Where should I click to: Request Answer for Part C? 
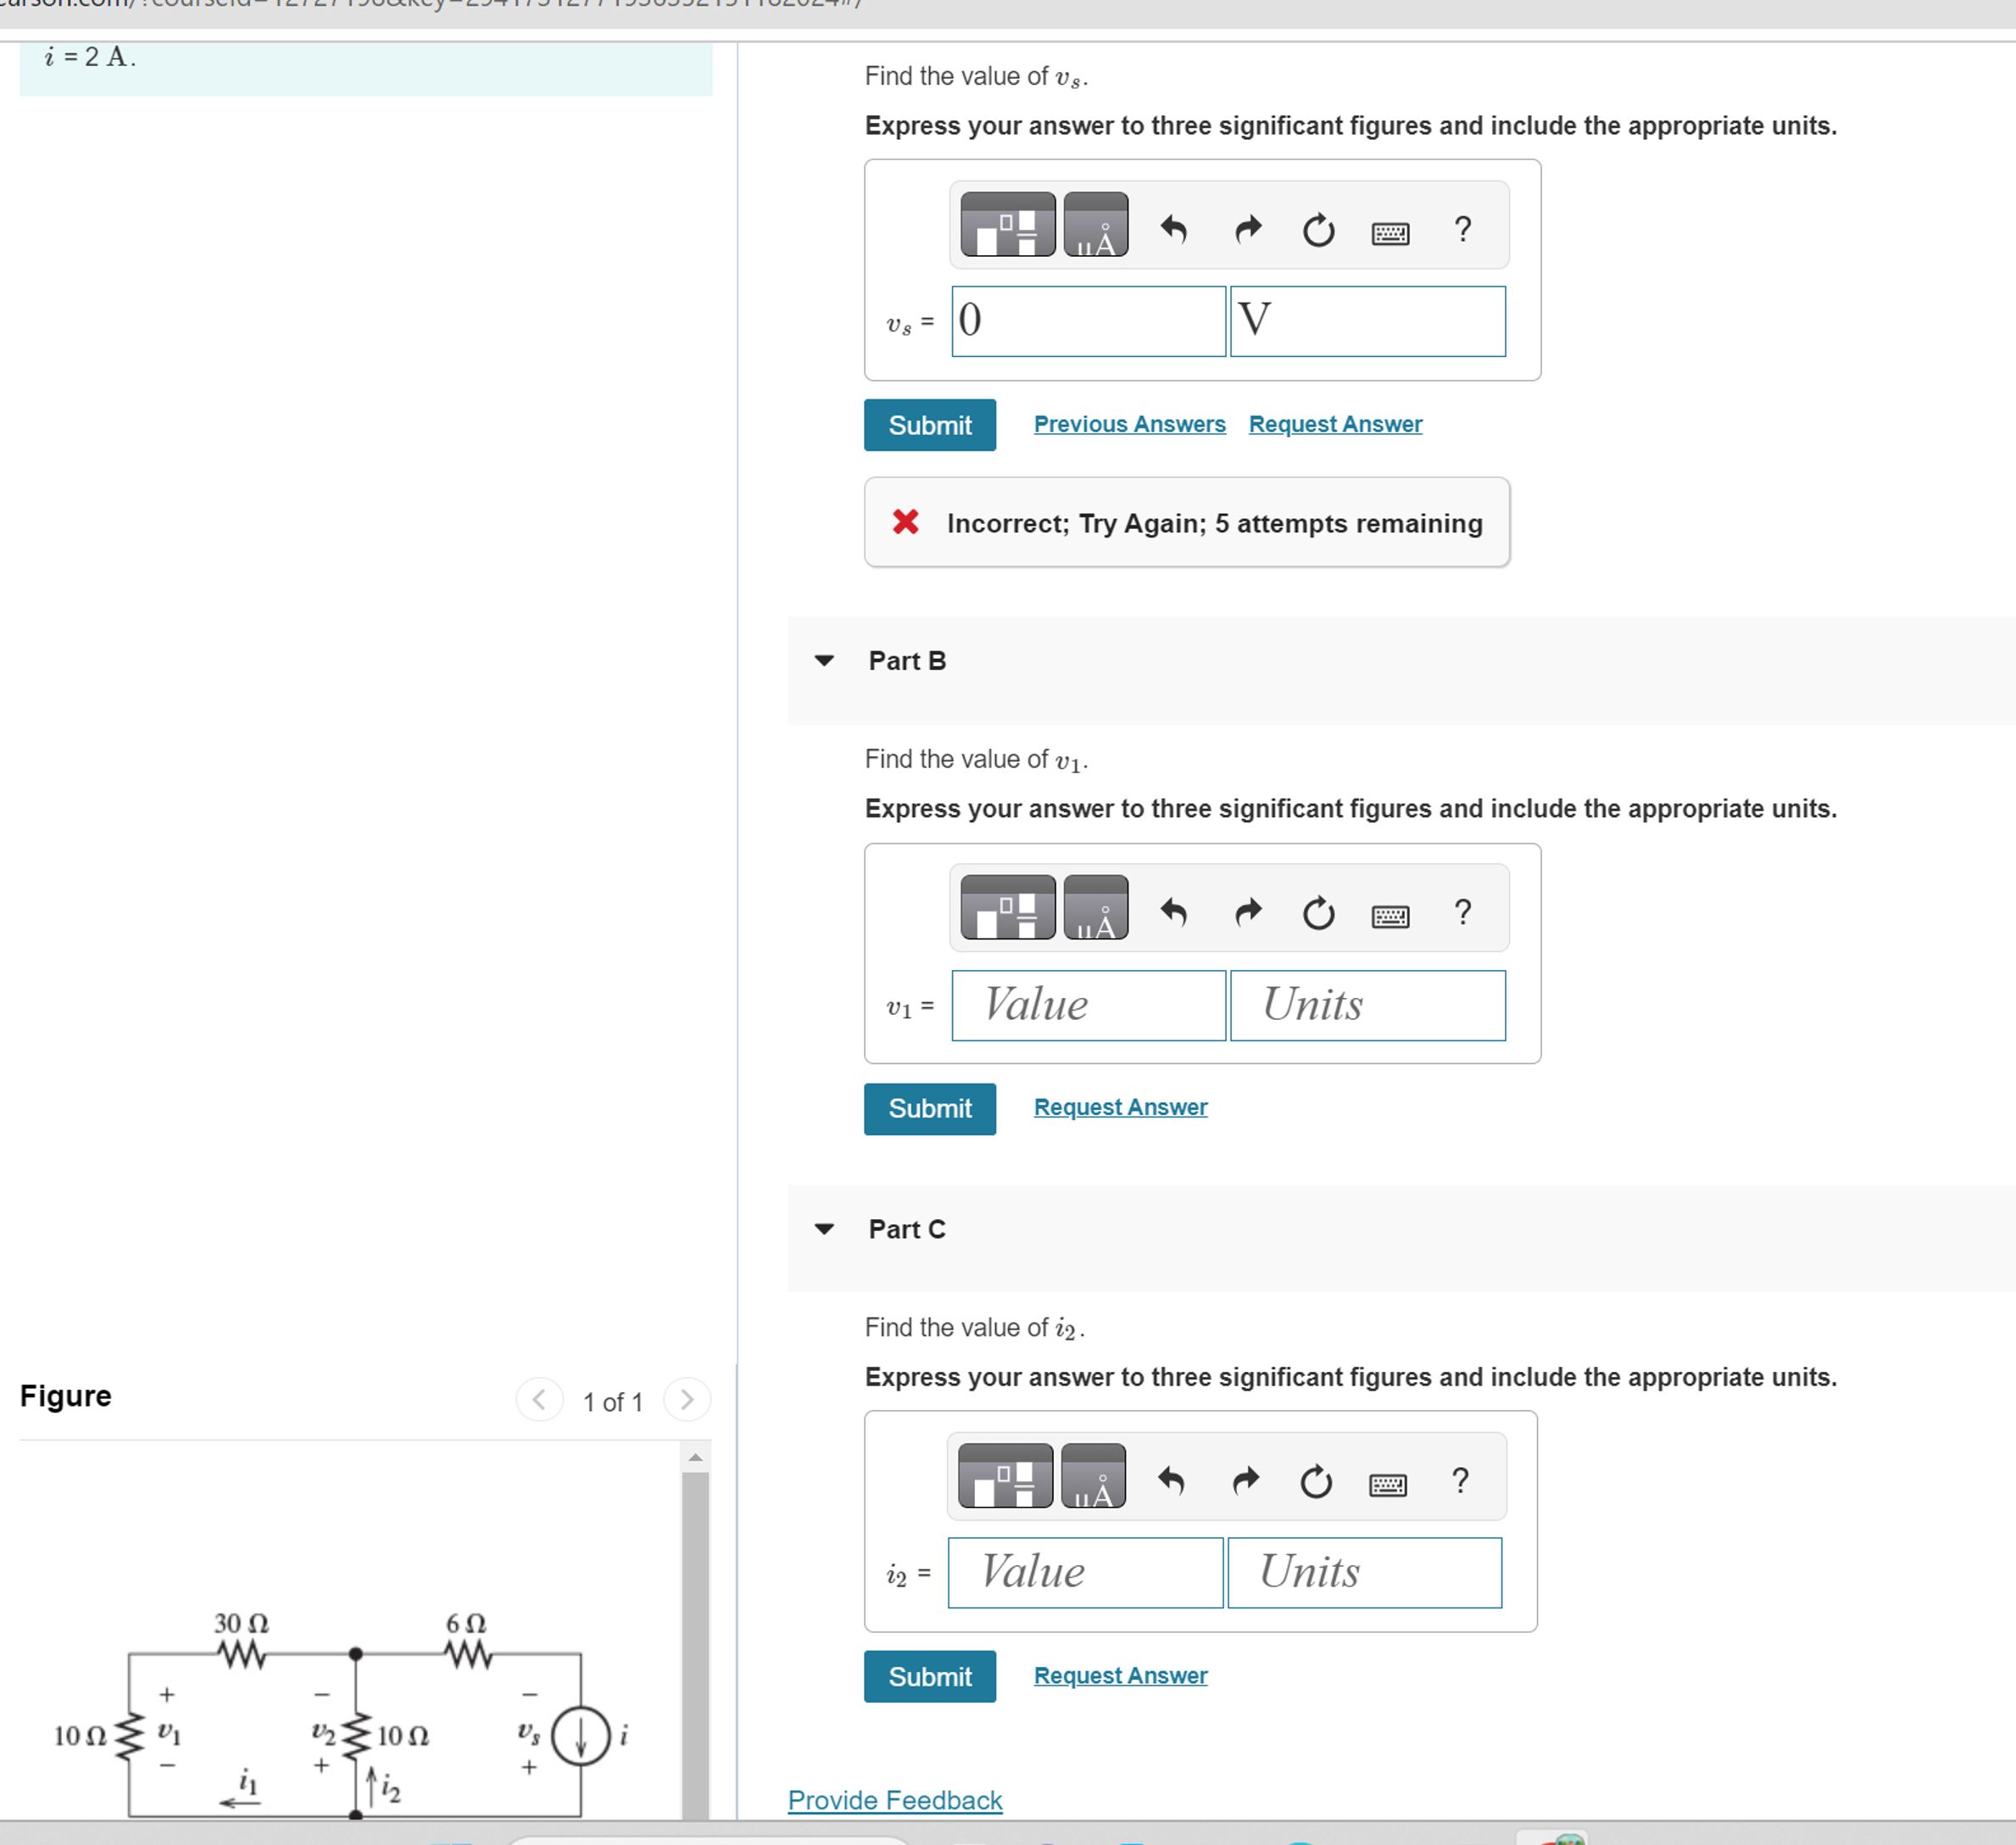pyautogui.click(x=1119, y=1675)
